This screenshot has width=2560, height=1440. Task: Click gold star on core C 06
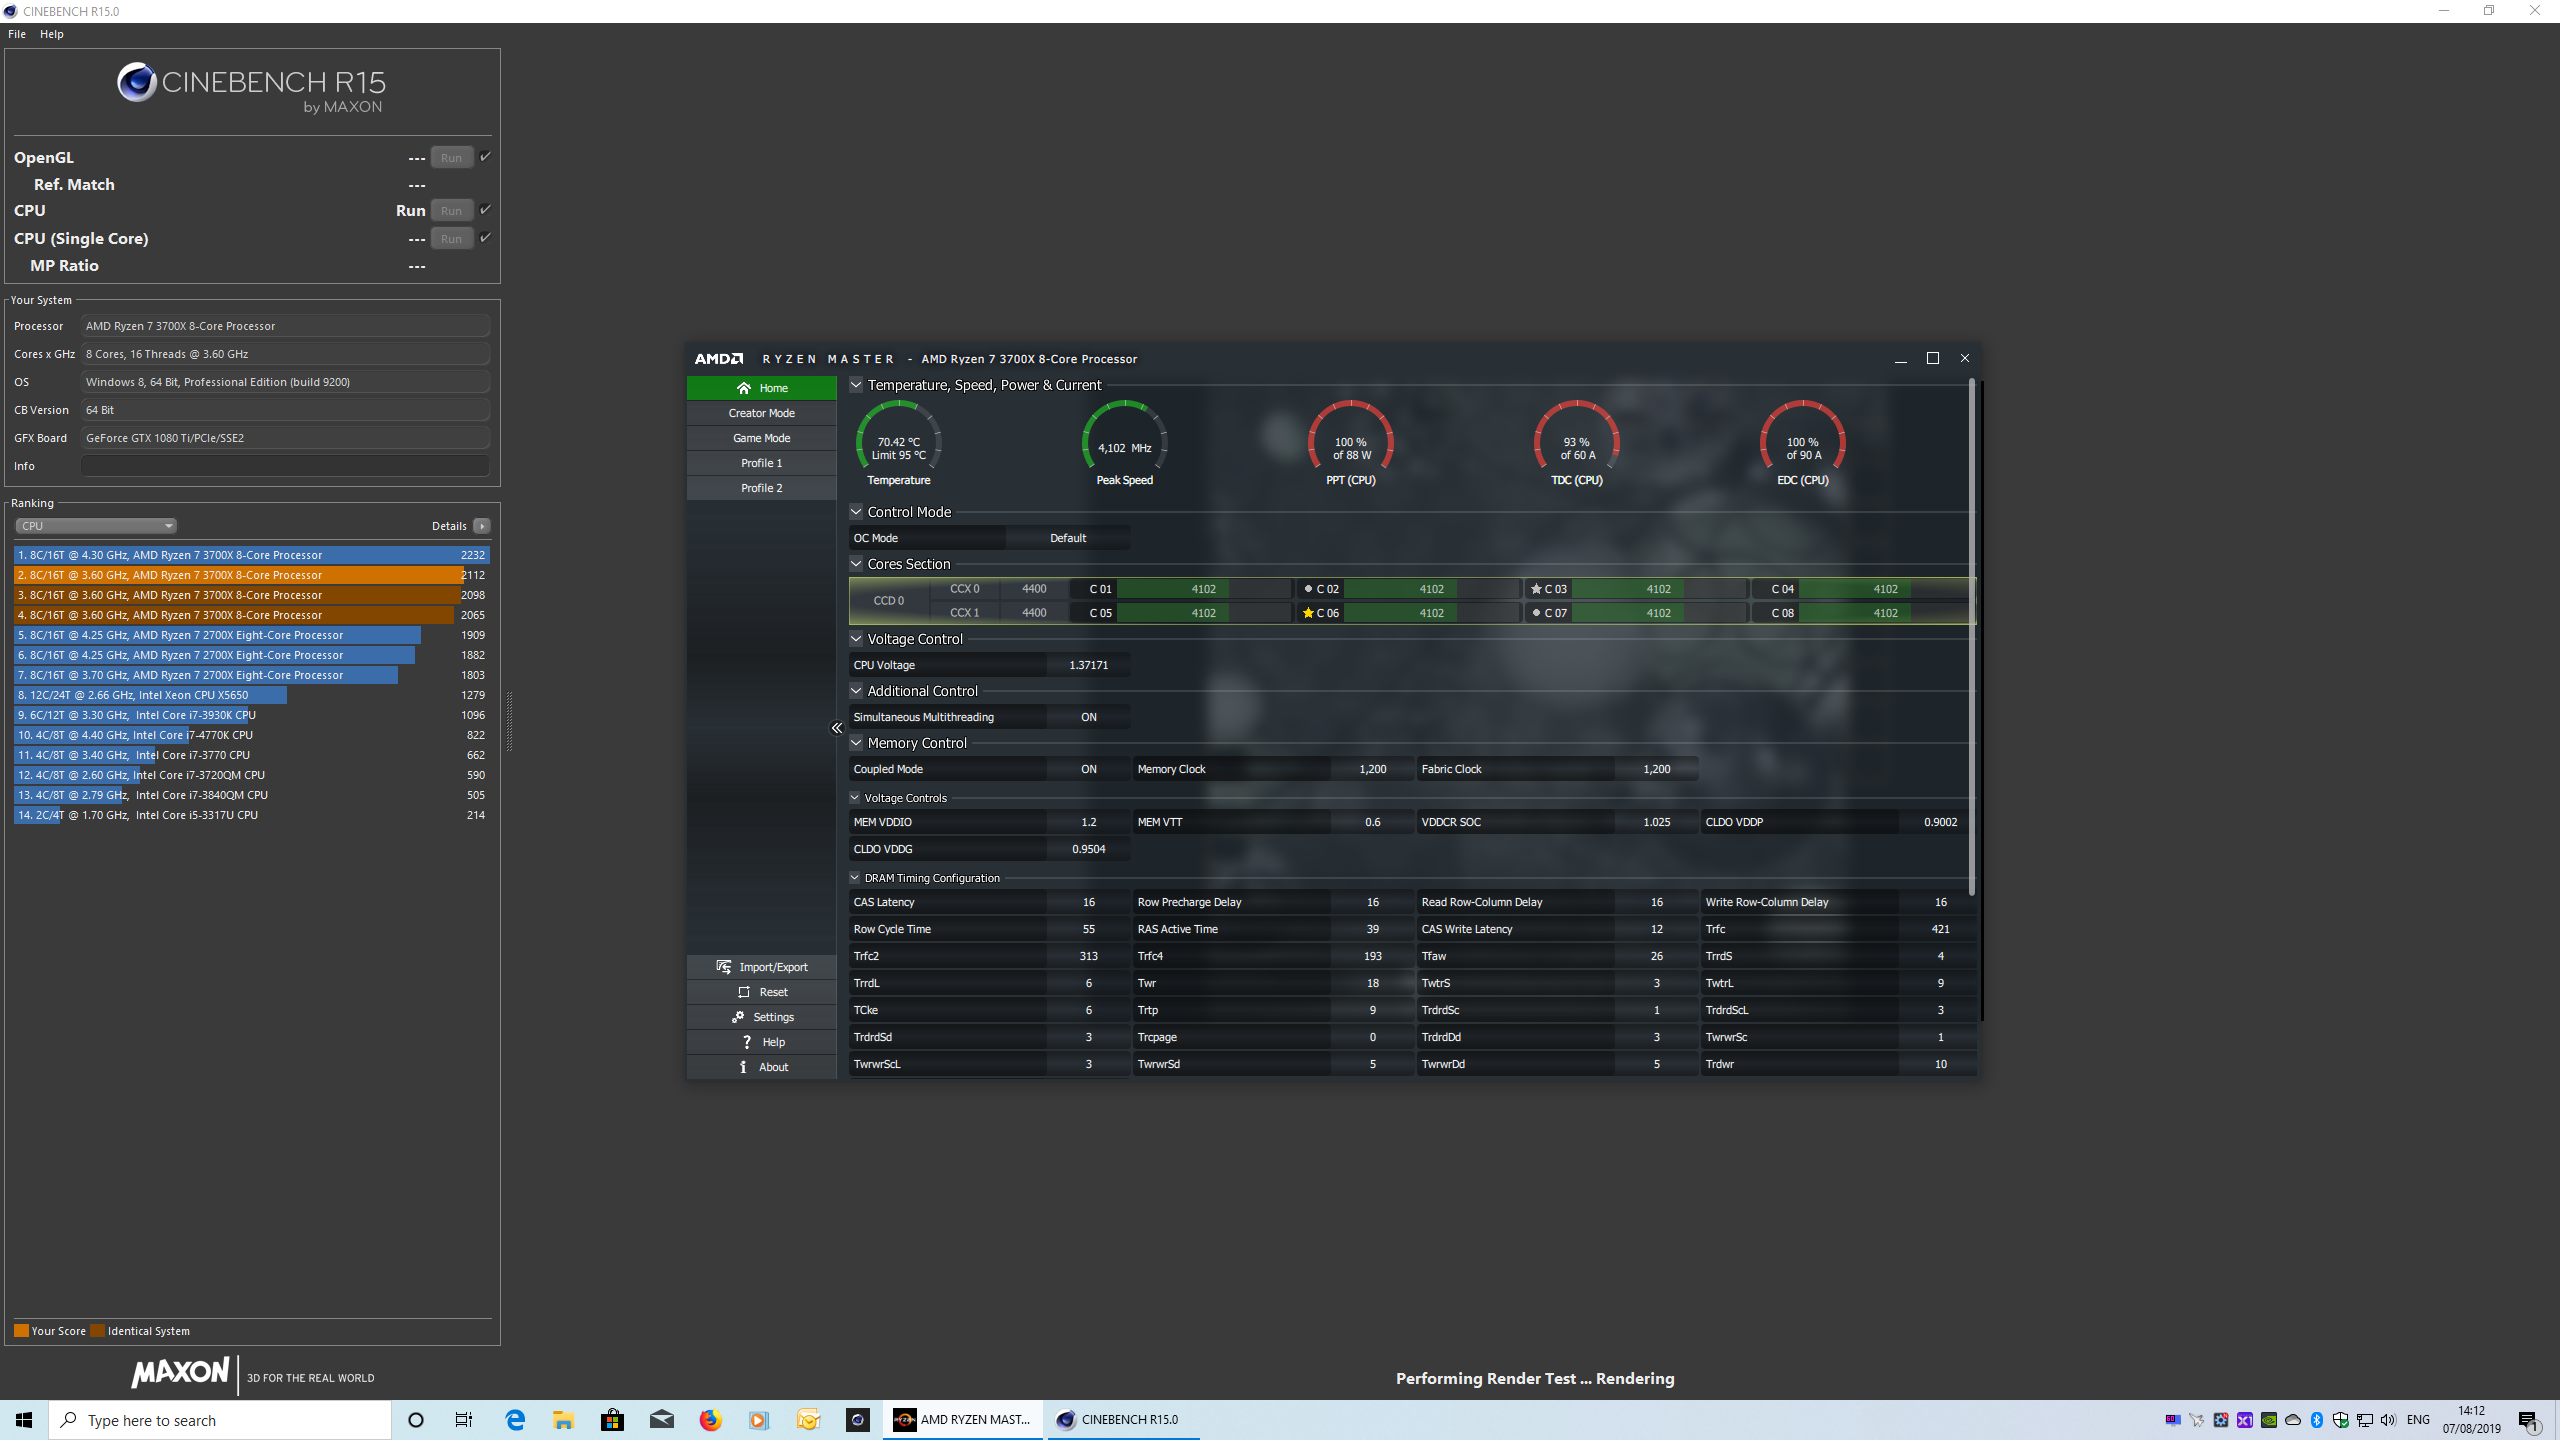(1308, 613)
